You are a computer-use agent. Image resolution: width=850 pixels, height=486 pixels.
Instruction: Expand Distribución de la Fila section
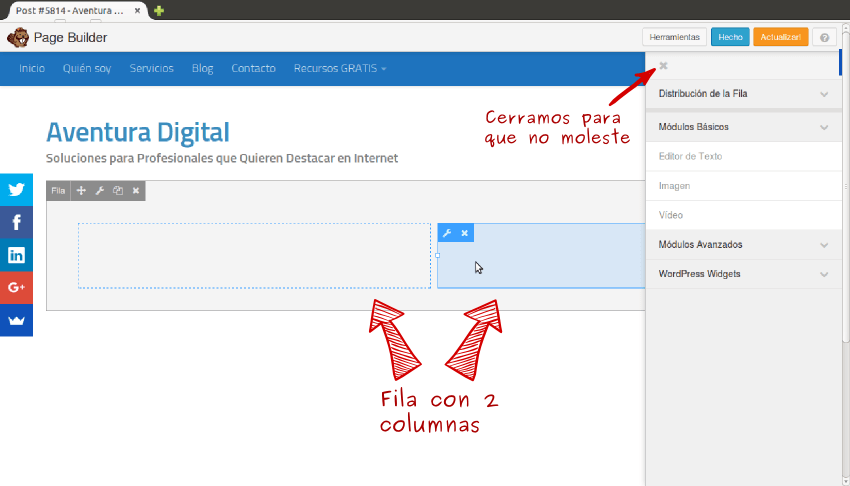click(743, 94)
